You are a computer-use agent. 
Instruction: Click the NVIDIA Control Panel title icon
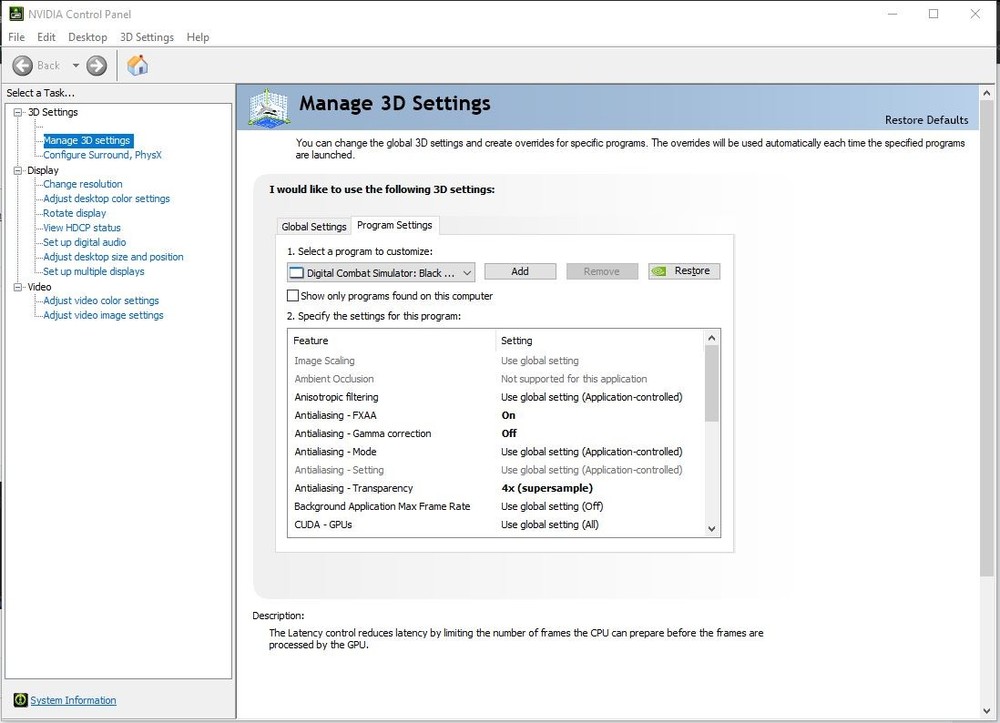[16, 13]
